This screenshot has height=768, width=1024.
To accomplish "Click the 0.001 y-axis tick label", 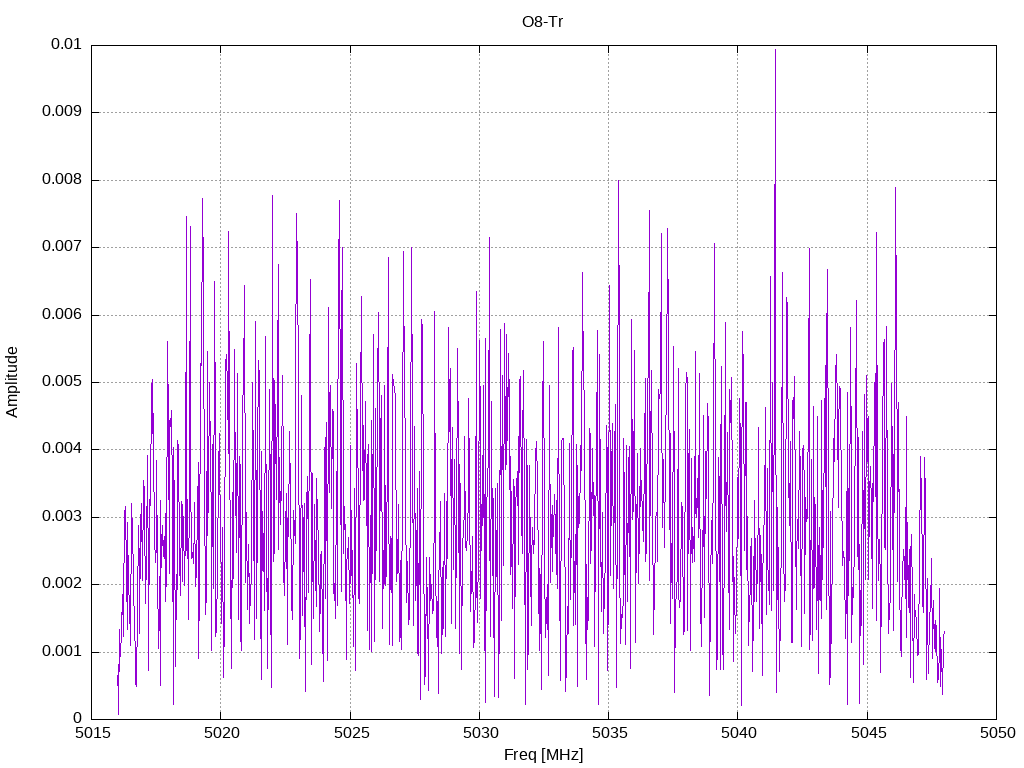I will pos(61,652).
